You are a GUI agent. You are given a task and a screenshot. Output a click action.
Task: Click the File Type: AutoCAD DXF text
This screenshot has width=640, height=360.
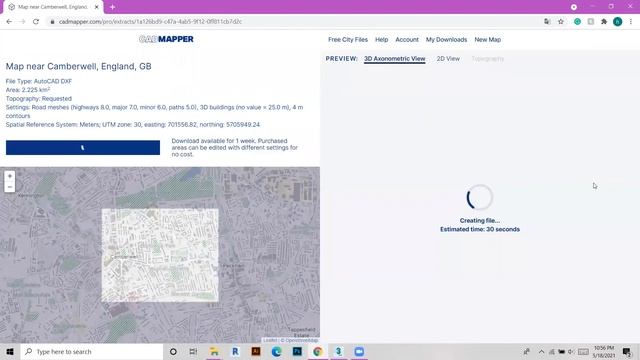39,81
